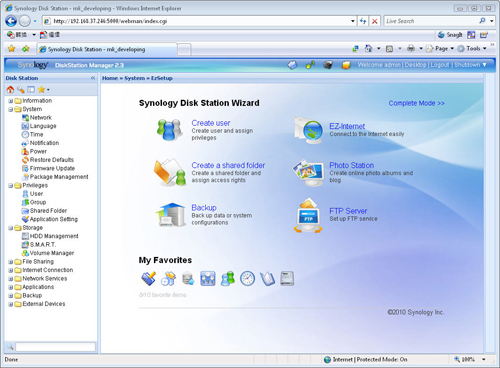Viewport: 500px width, 368px height.
Task: Expand the Information tree node
Action: click(10, 101)
